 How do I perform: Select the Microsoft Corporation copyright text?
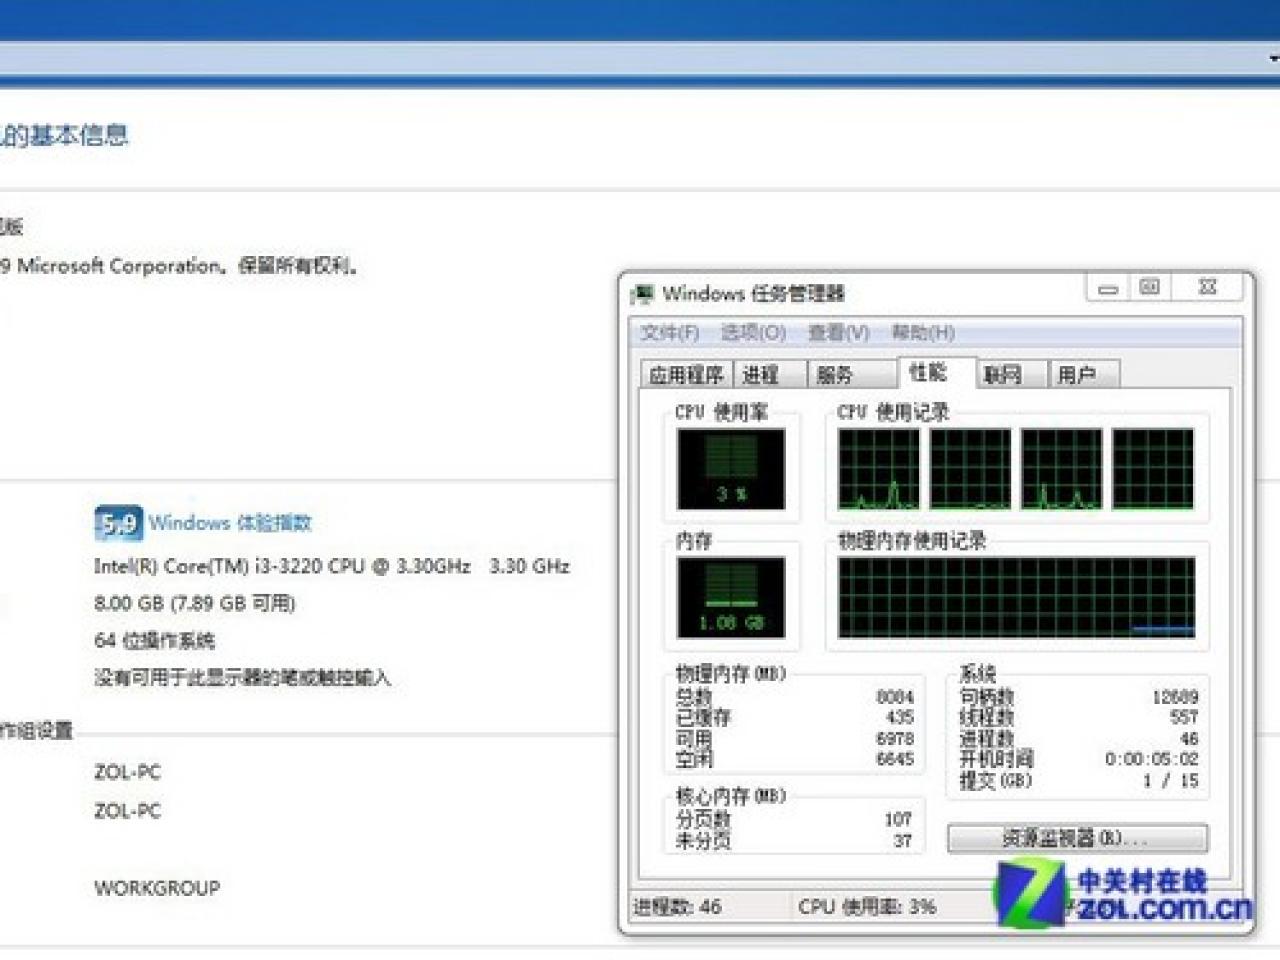(x=180, y=266)
